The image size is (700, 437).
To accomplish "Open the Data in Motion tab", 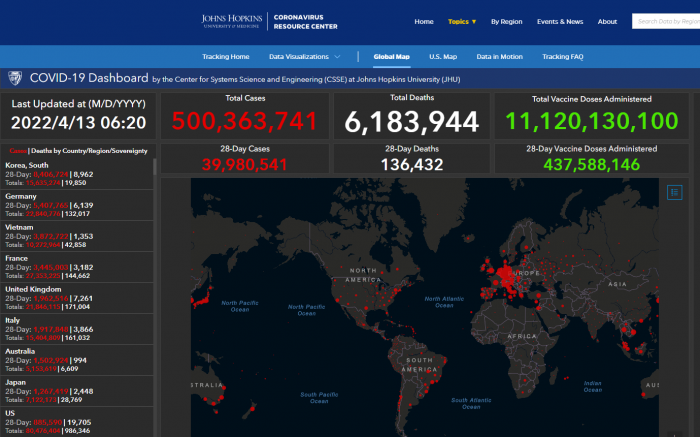I will click(502, 57).
